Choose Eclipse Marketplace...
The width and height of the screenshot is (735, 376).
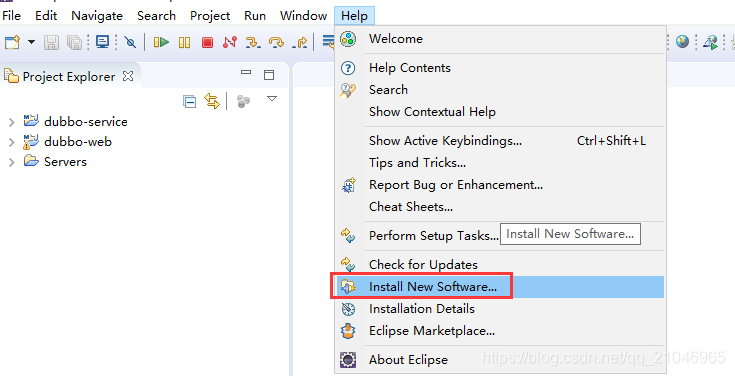(500, 331)
